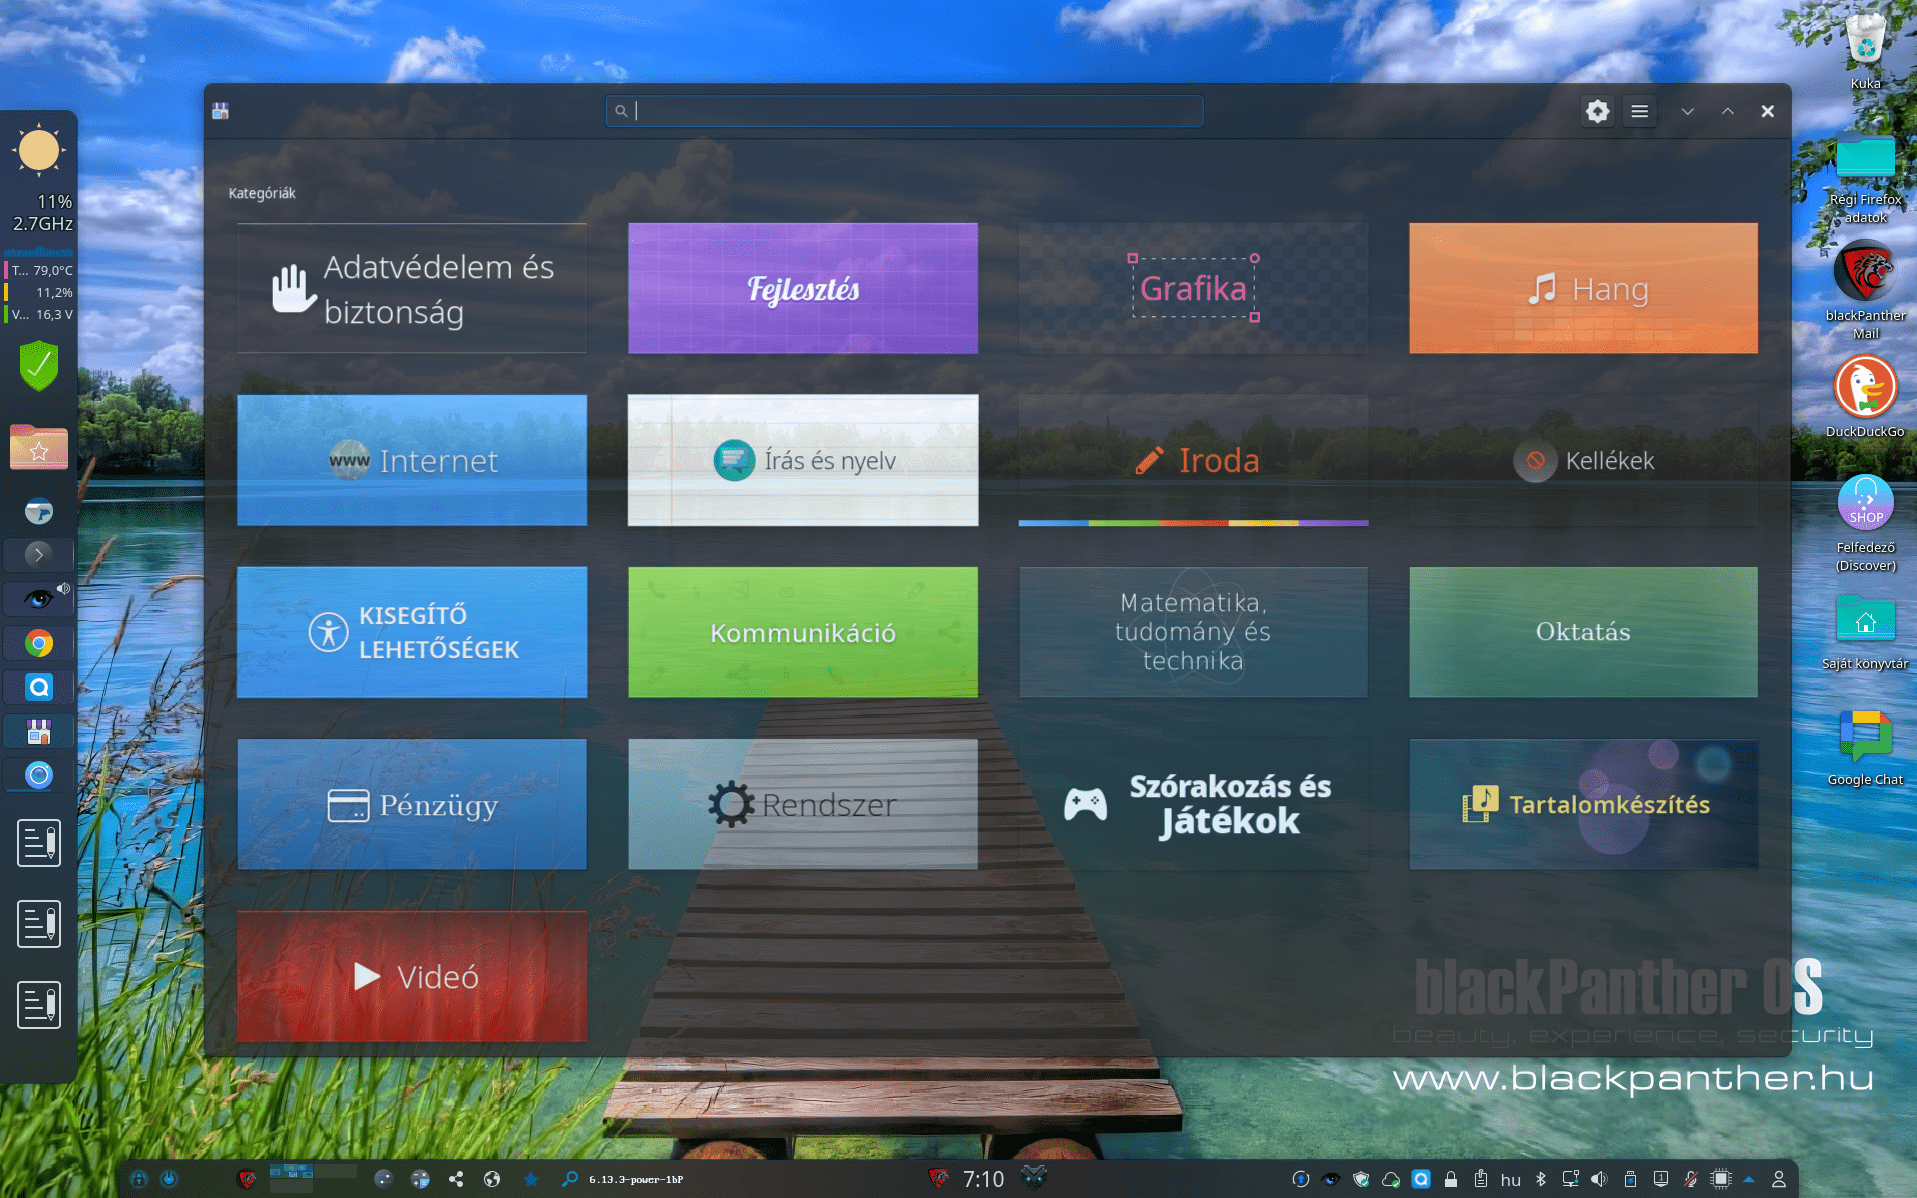Open the Internet category tile
The height and width of the screenshot is (1198, 1917).
pyautogui.click(x=412, y=460)
